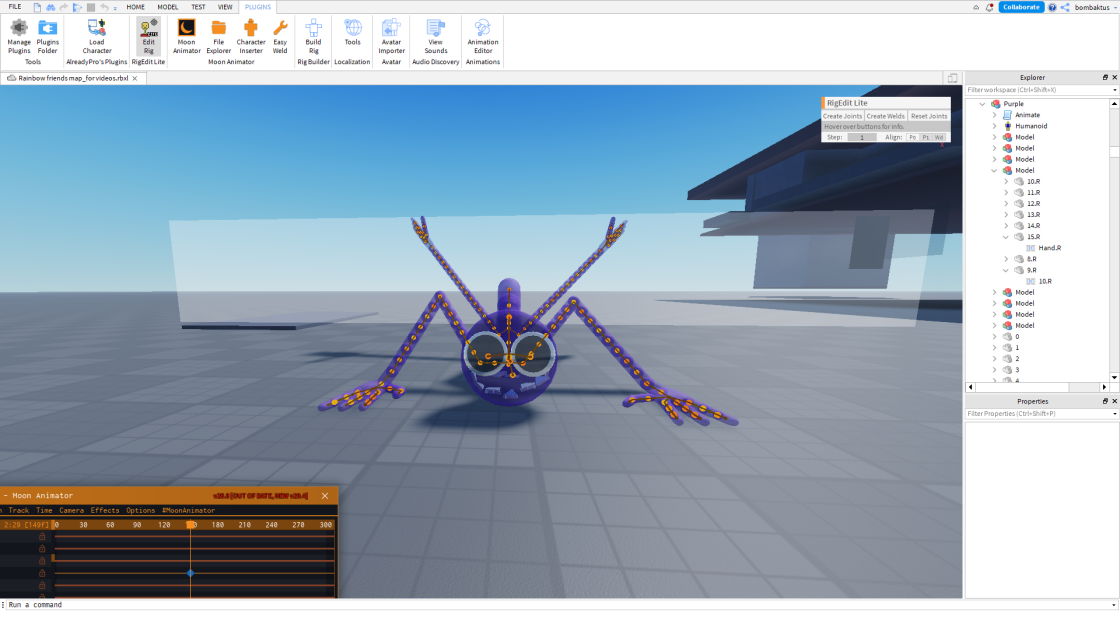Toggle the lock on the first Moon Animator track
This screenshot has height=630, width=1120.
point(42,536)
